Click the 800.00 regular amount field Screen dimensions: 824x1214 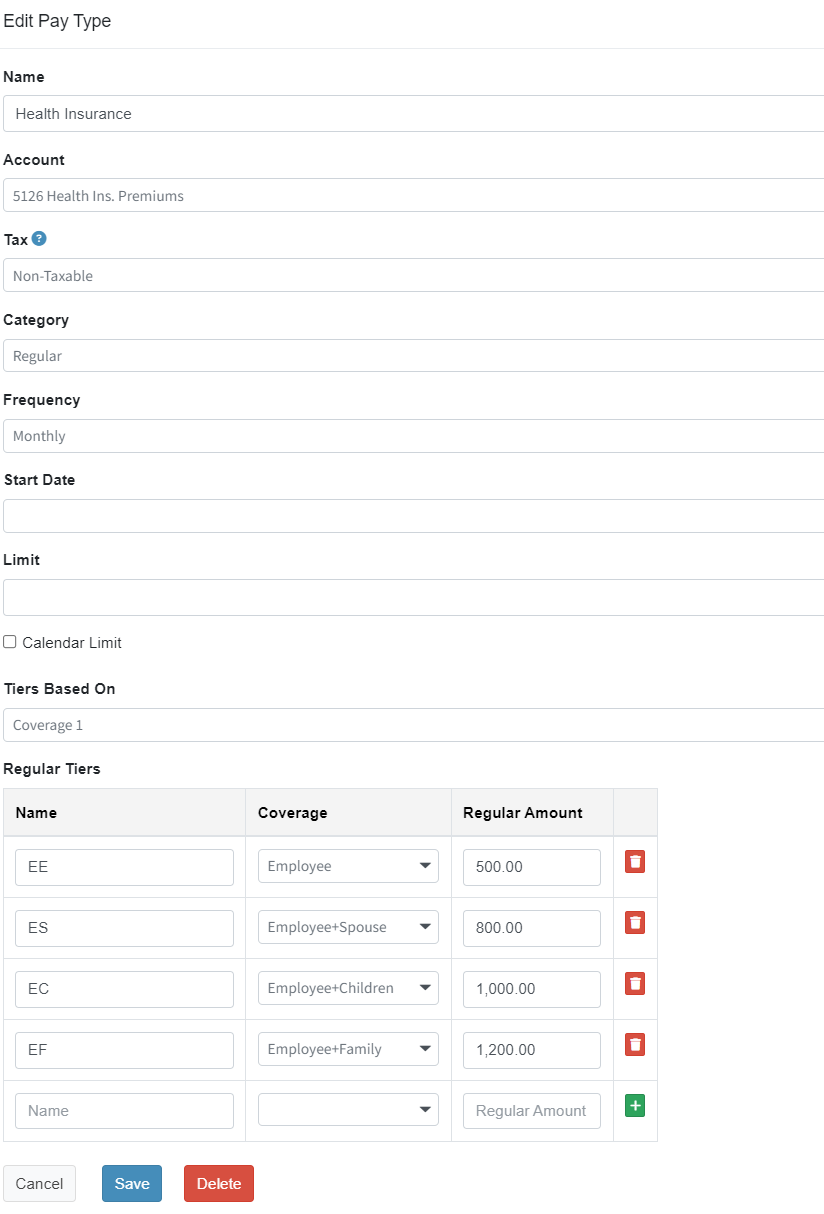click(532, 928)
